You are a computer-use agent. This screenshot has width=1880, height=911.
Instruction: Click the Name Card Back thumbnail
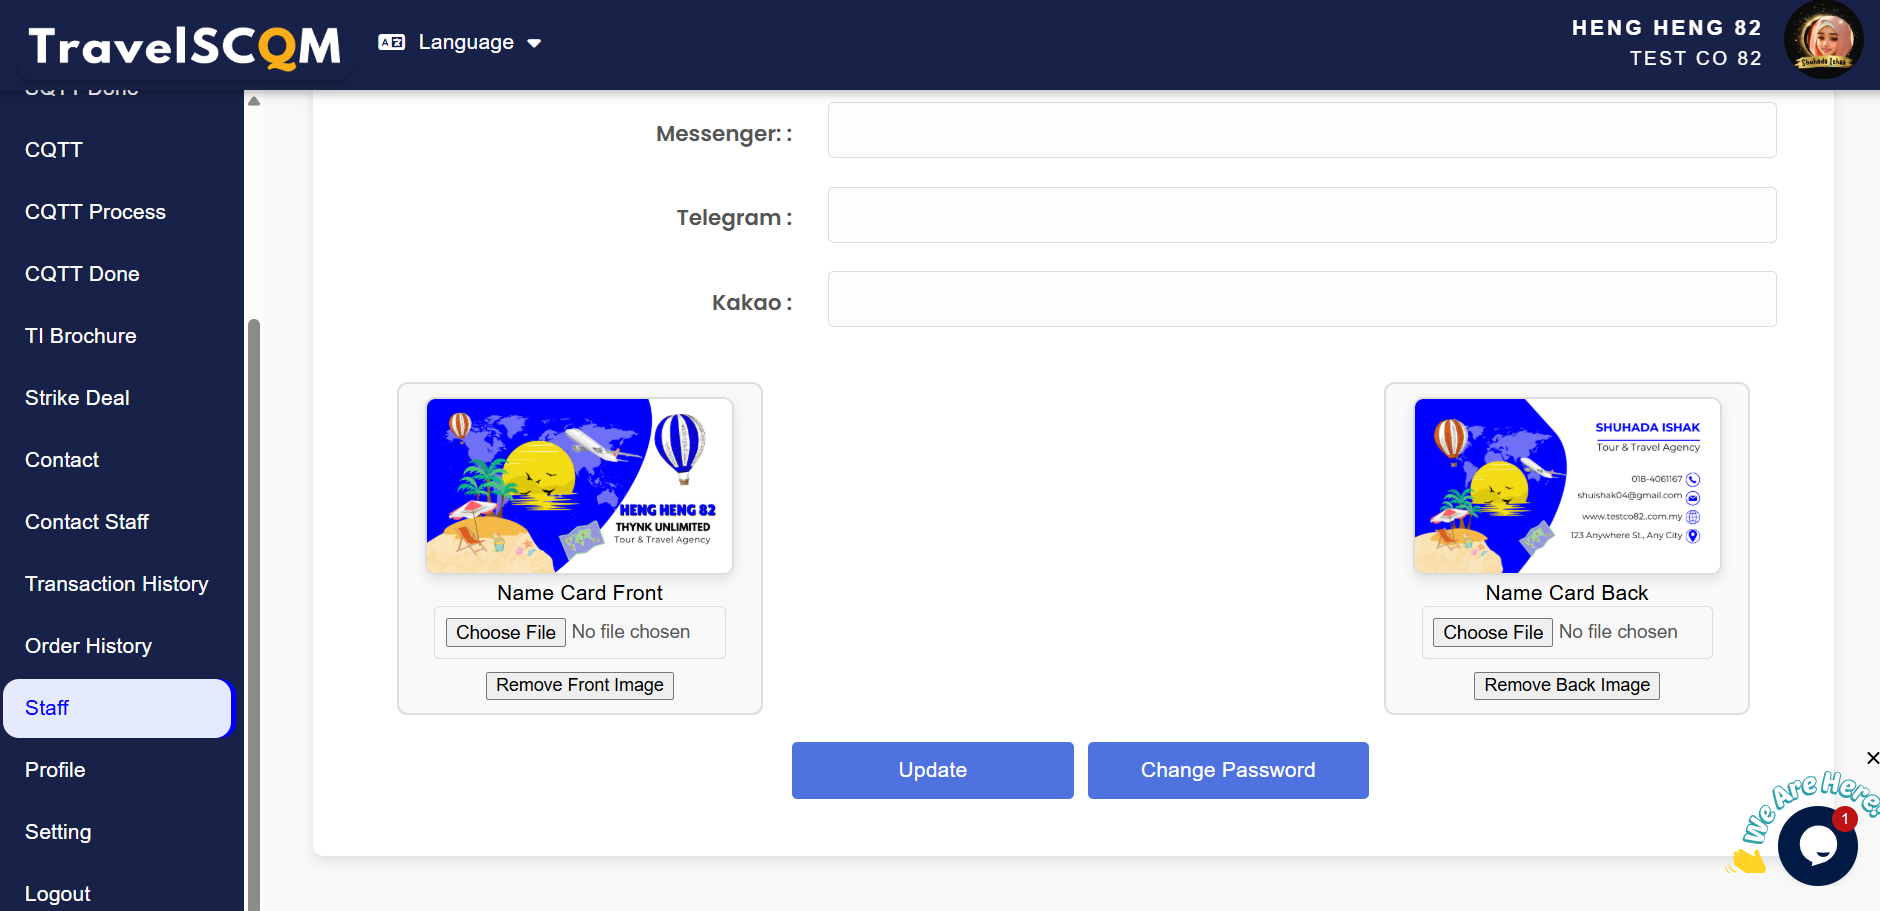point(1566,486)
